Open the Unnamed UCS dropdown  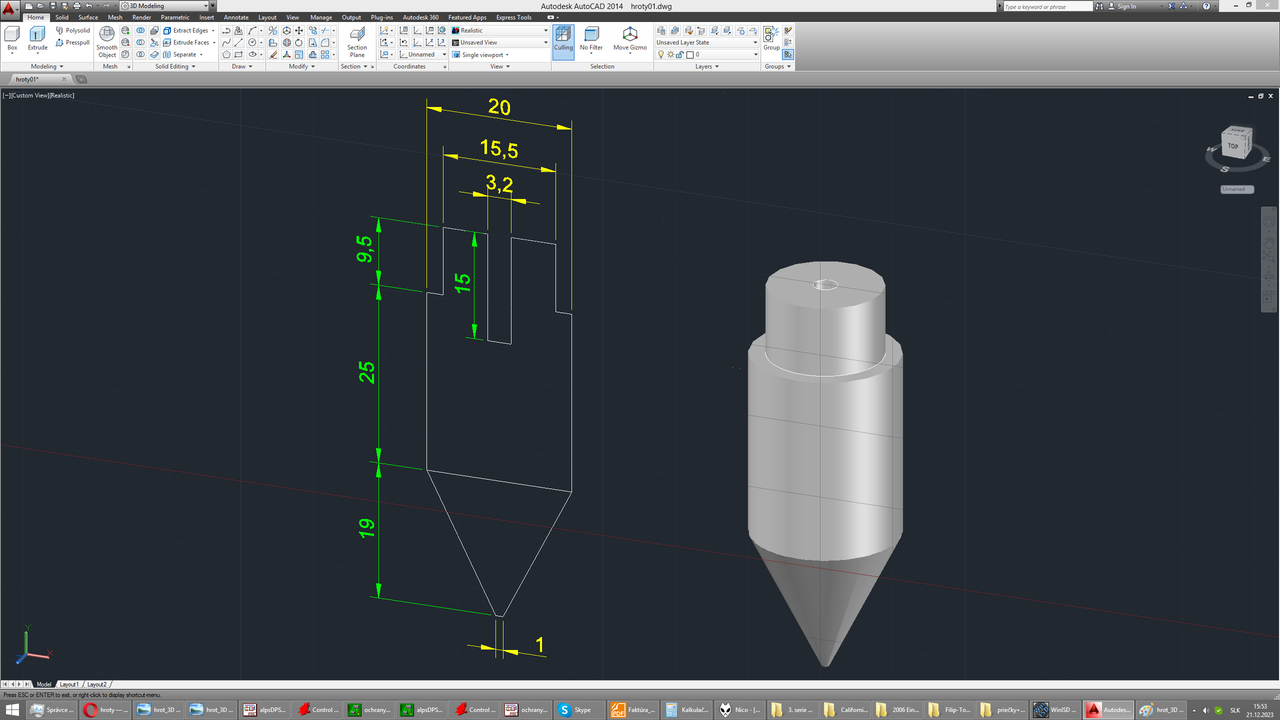point(424,55)
